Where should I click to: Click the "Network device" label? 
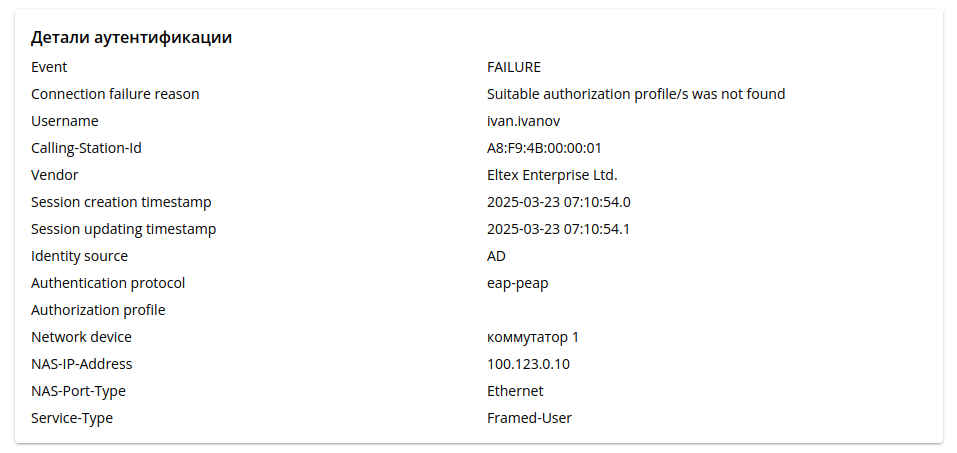pos(81,337)
